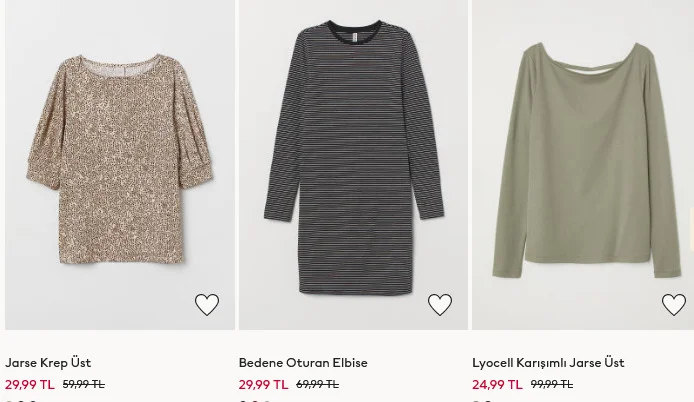Click the crossed-out 69,99 TL price
Image resolution: width=694 pixels, height=402 pixels.
317,384
